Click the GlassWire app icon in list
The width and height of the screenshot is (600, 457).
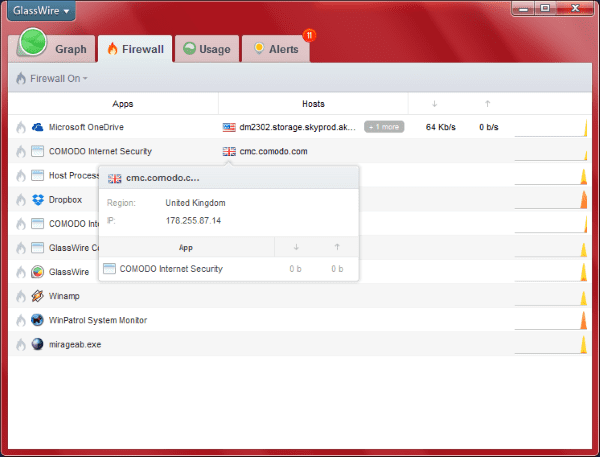point(38,272)
